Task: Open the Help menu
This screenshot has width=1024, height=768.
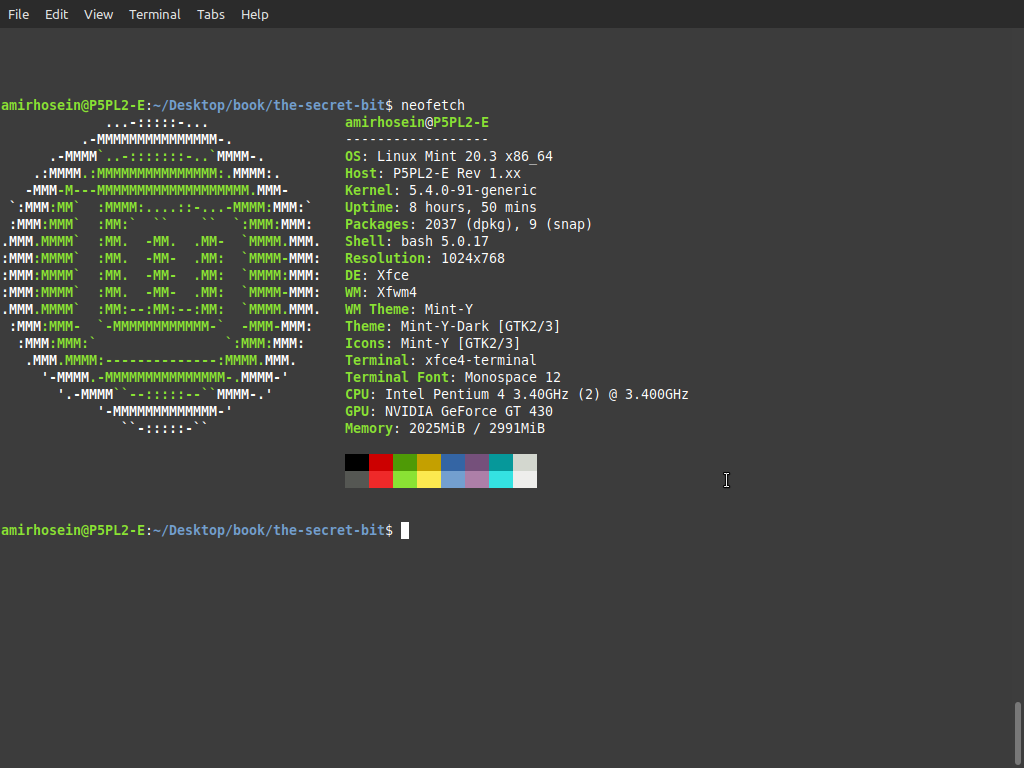Action: click(255, 14)
